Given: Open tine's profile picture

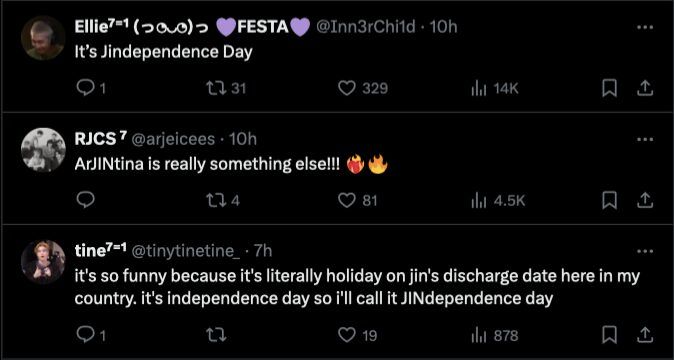Looking at the screenshot, I should 43,262.
